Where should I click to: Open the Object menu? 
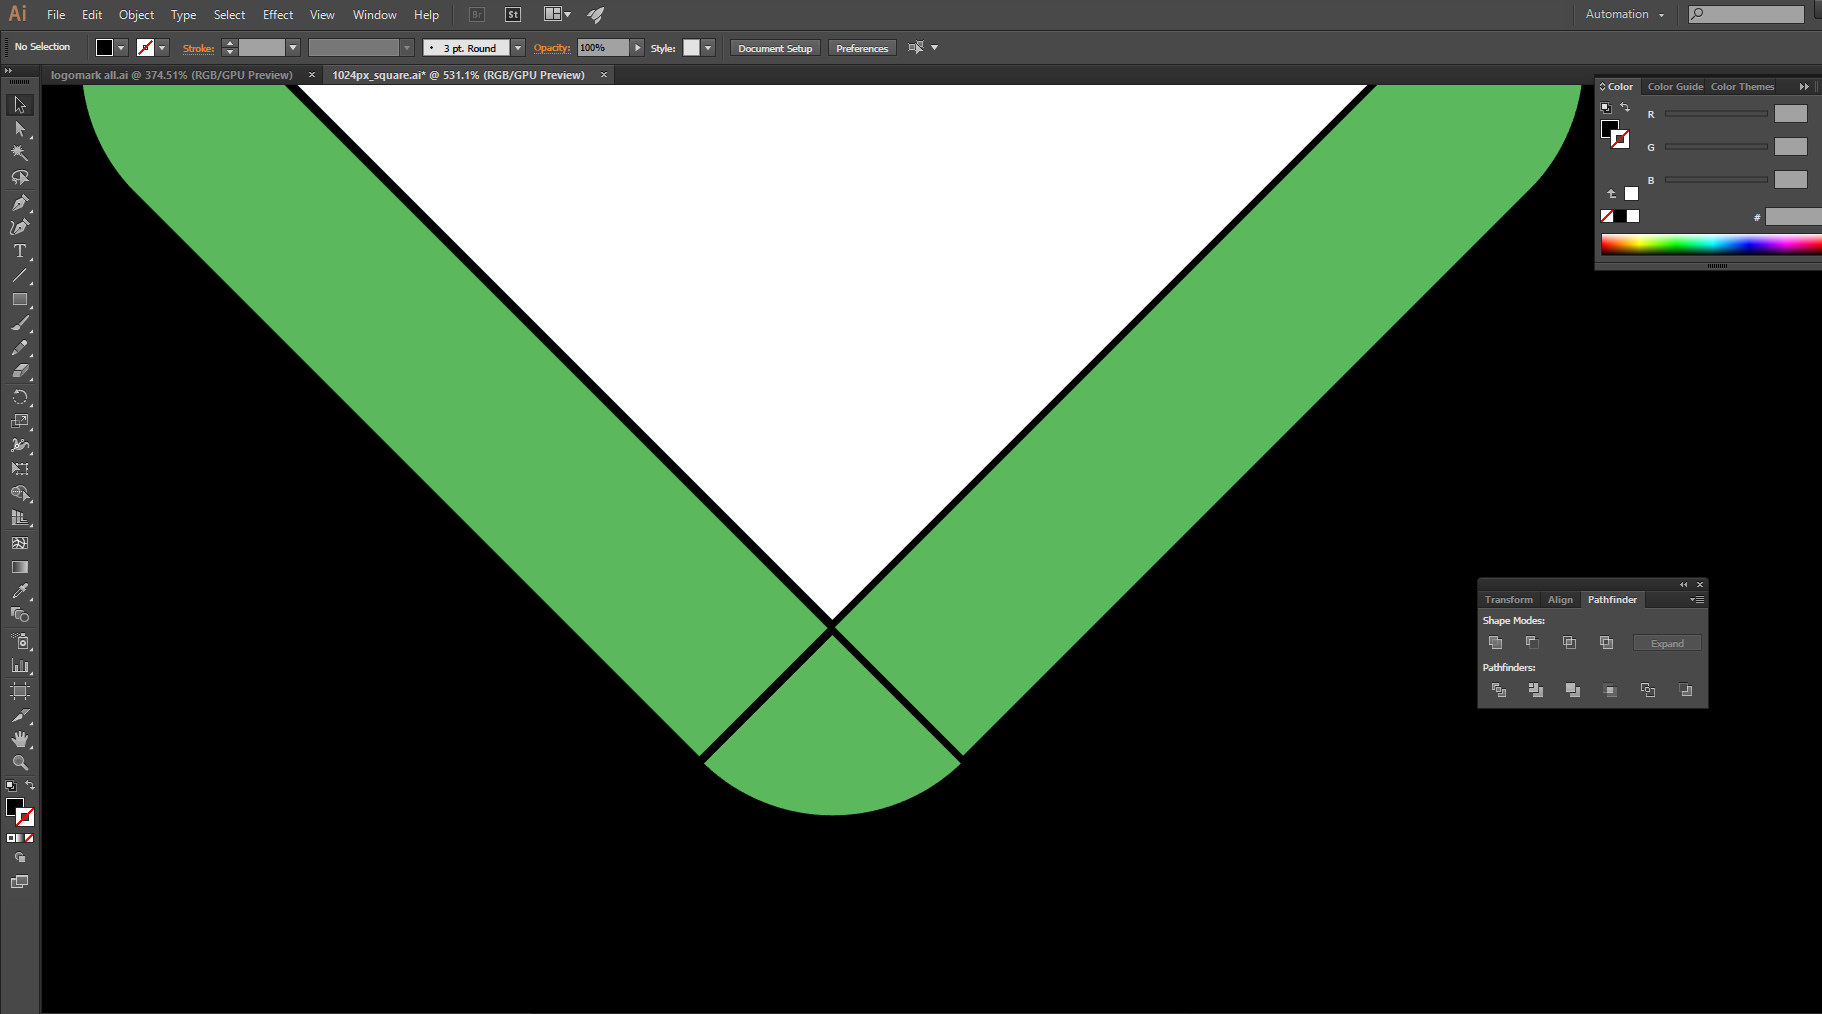click(x=136, y=15)
